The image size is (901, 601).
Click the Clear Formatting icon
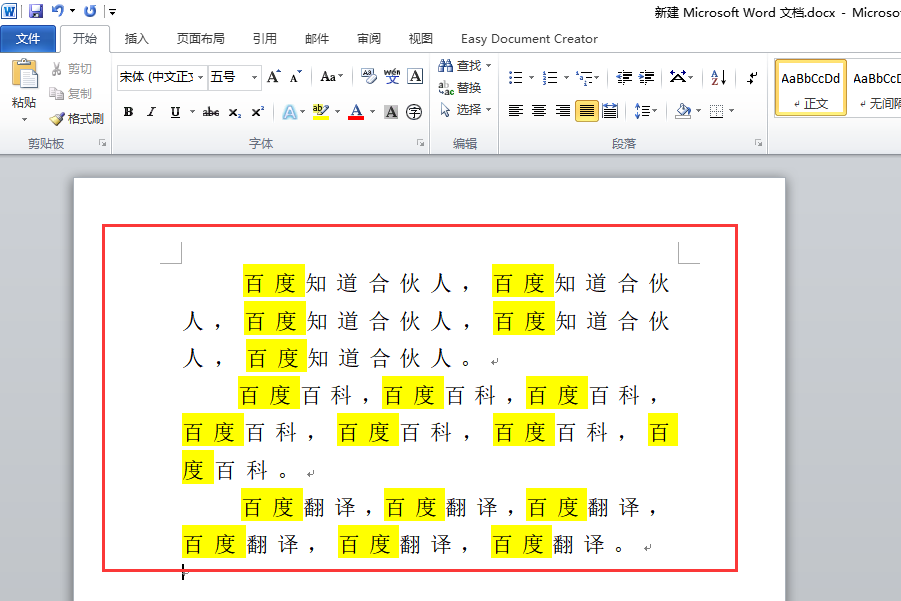click(369, 76)
